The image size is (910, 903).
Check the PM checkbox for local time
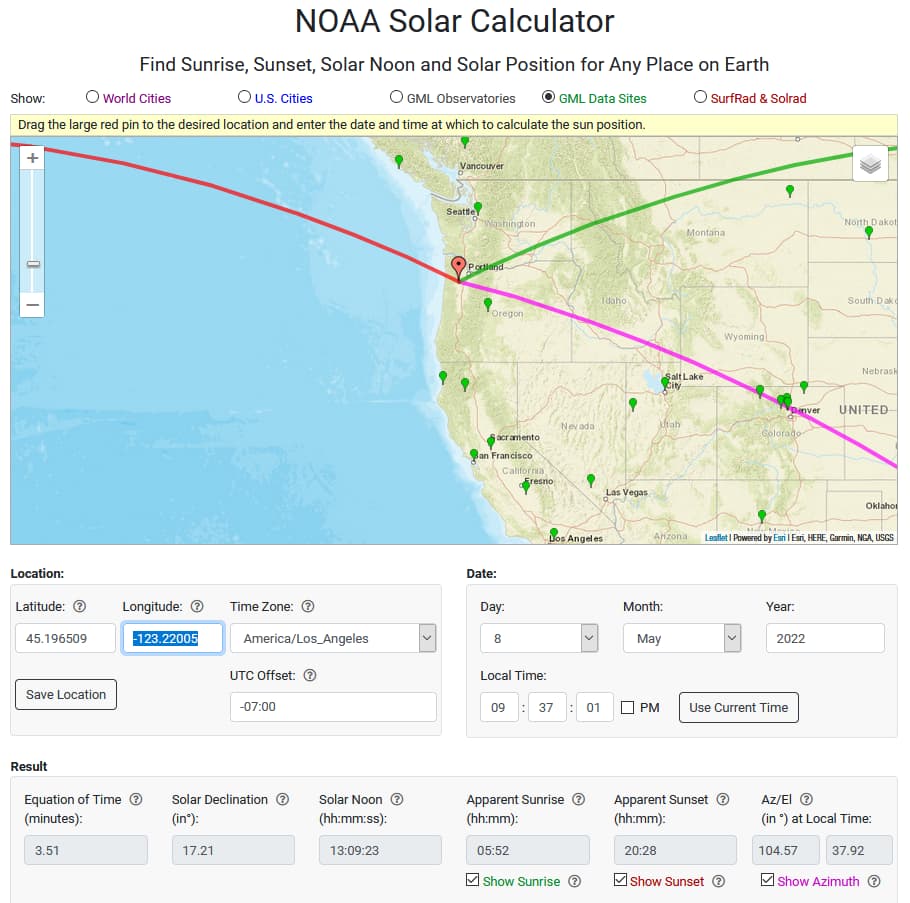click(x=627, y=707)
